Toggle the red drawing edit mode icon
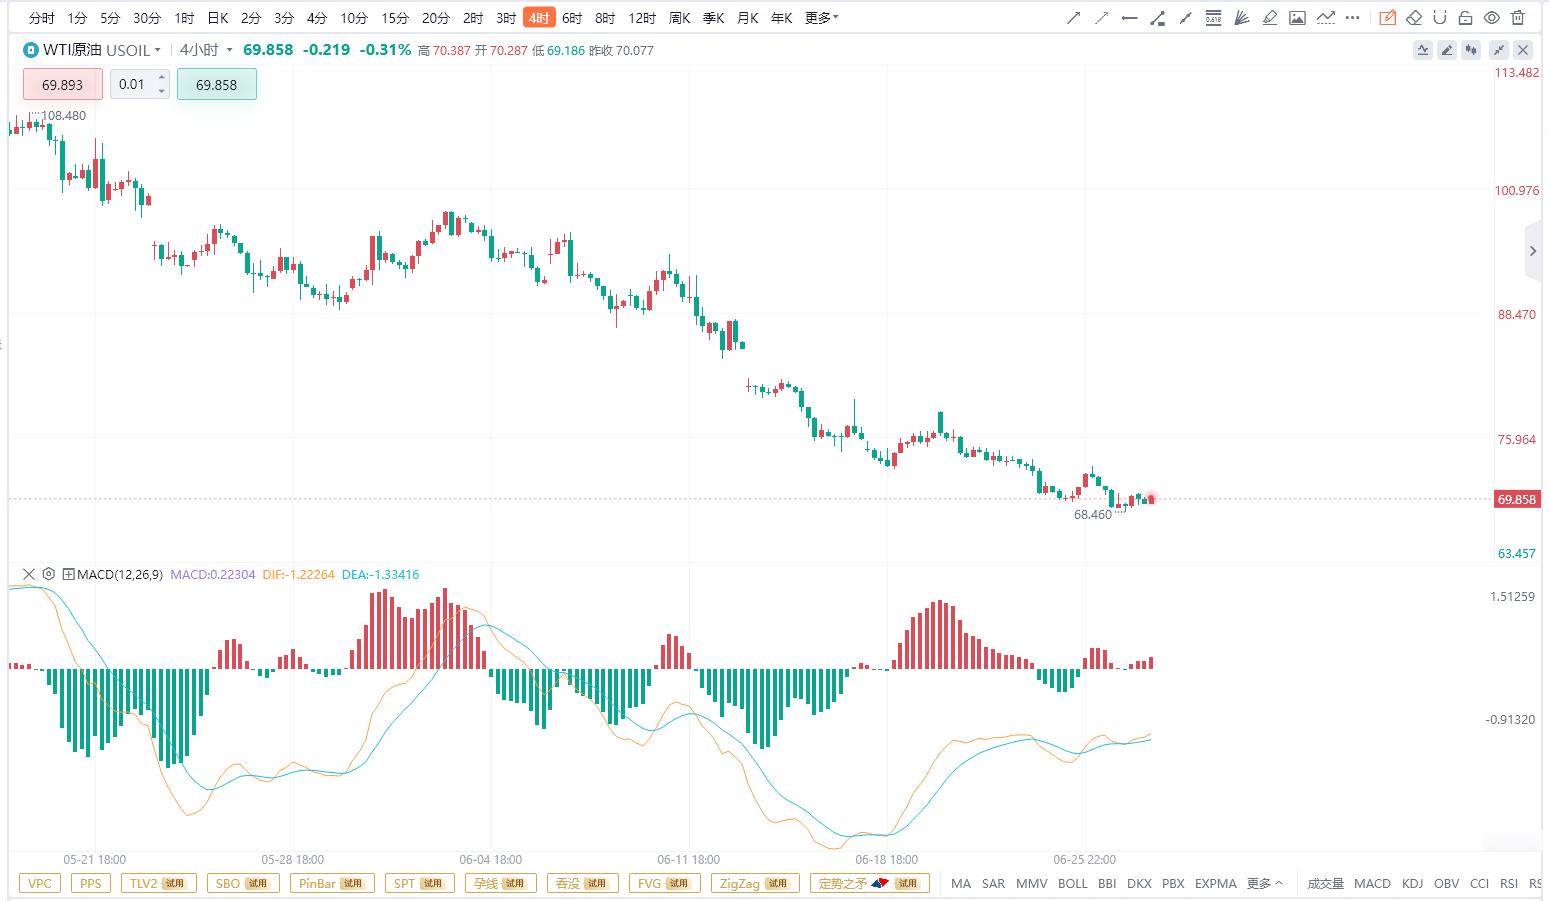1549x901 pixels. [x=1388, y=18]
